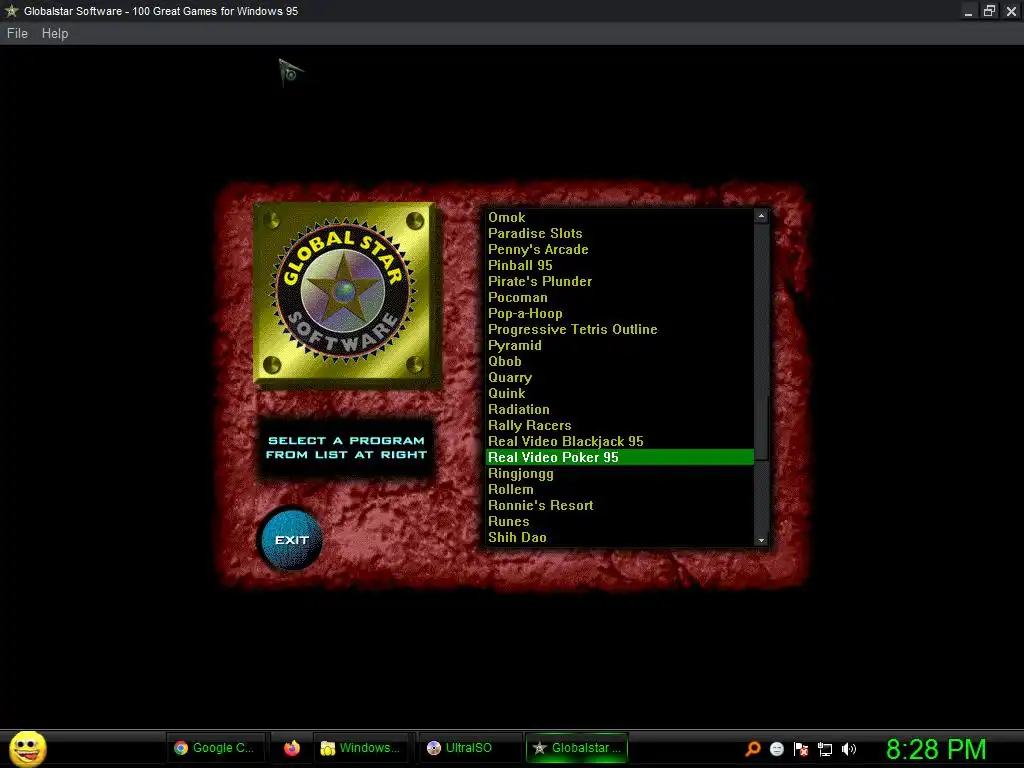Click the round blue EXIT button
Viewport: 1024px width, 768px height.
[x=291, y=540]
